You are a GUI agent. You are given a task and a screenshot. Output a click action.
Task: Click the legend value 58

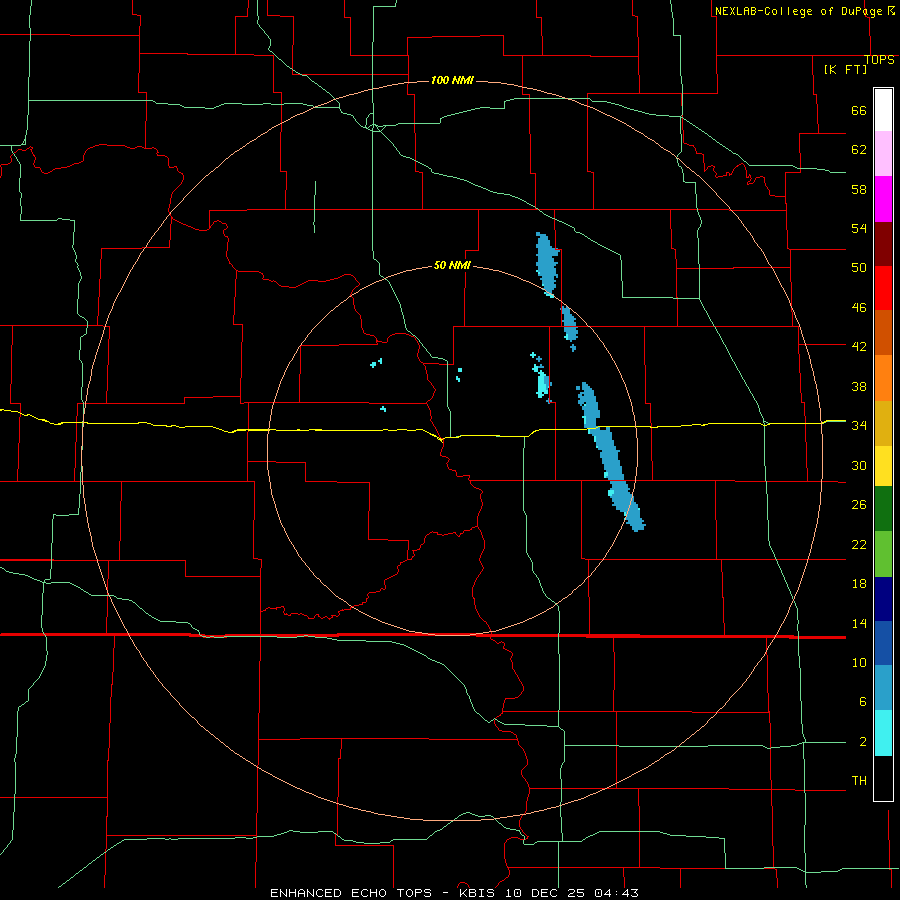coord(859,189)
